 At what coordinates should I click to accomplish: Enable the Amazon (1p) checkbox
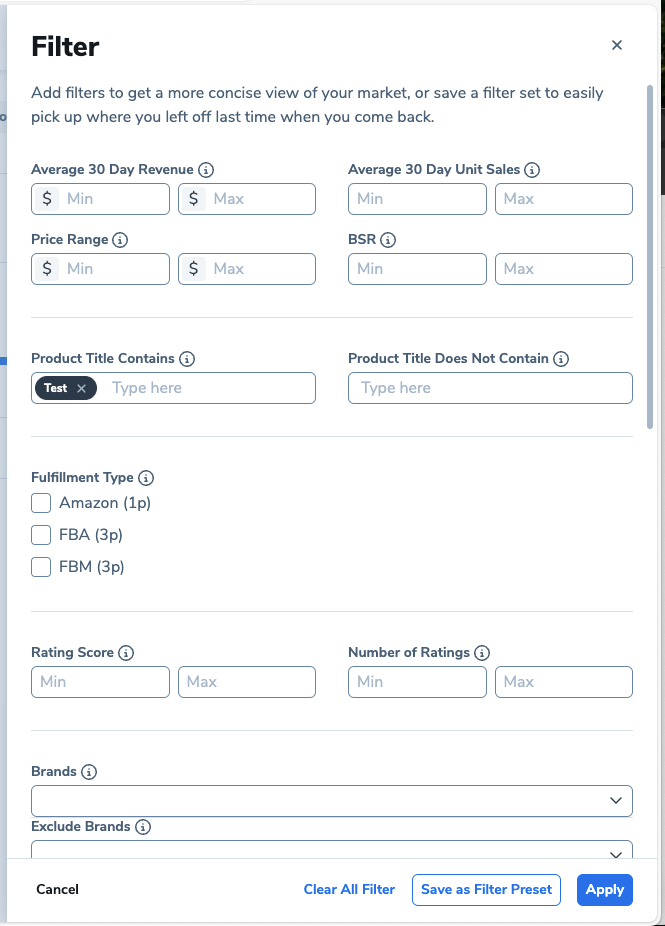pyautogui.click(x=41, y=503)
